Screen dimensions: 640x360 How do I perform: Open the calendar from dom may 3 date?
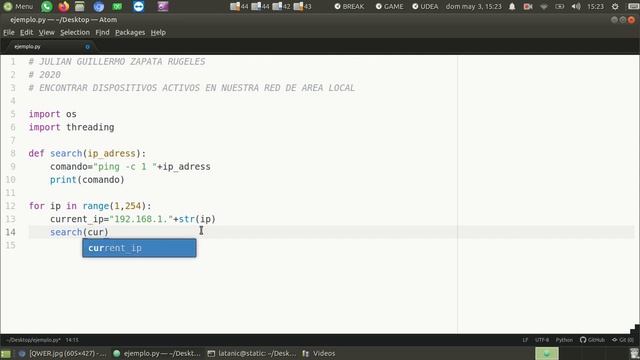[473, 6]
